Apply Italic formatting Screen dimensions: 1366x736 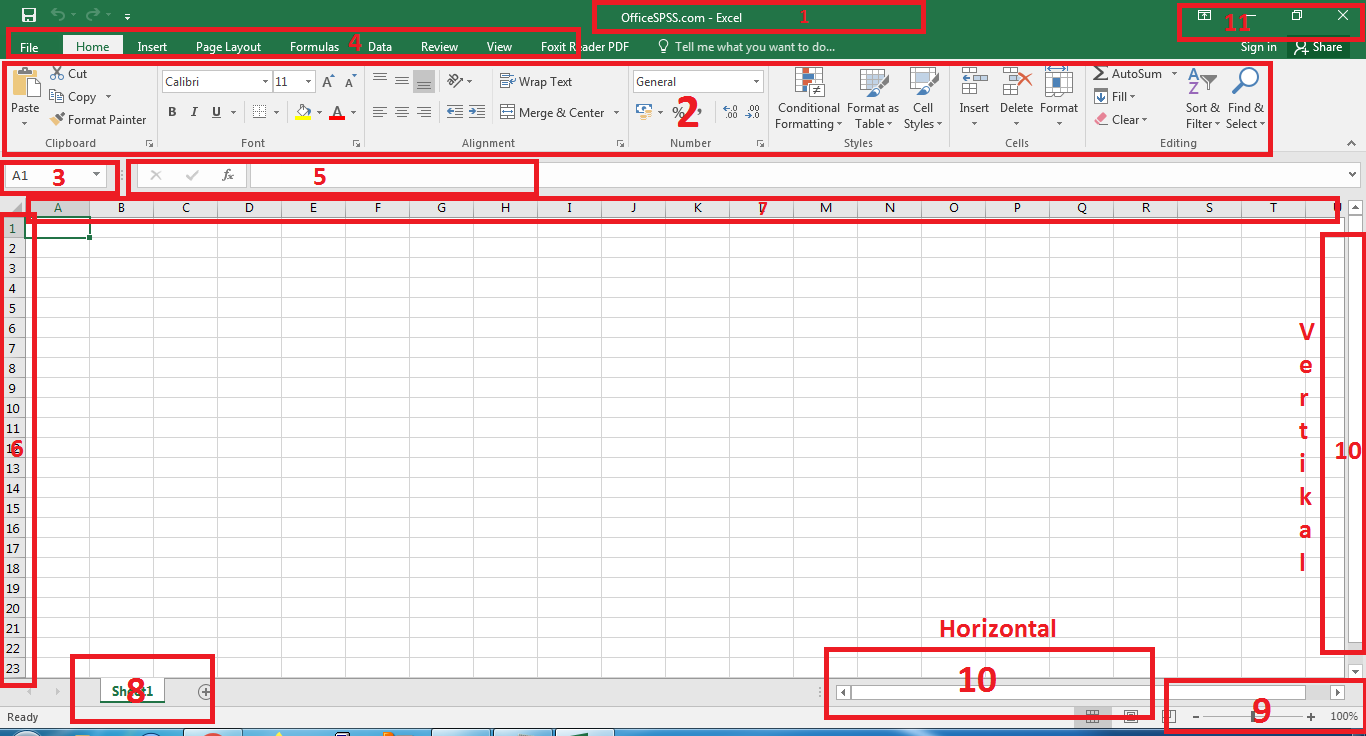194,112
